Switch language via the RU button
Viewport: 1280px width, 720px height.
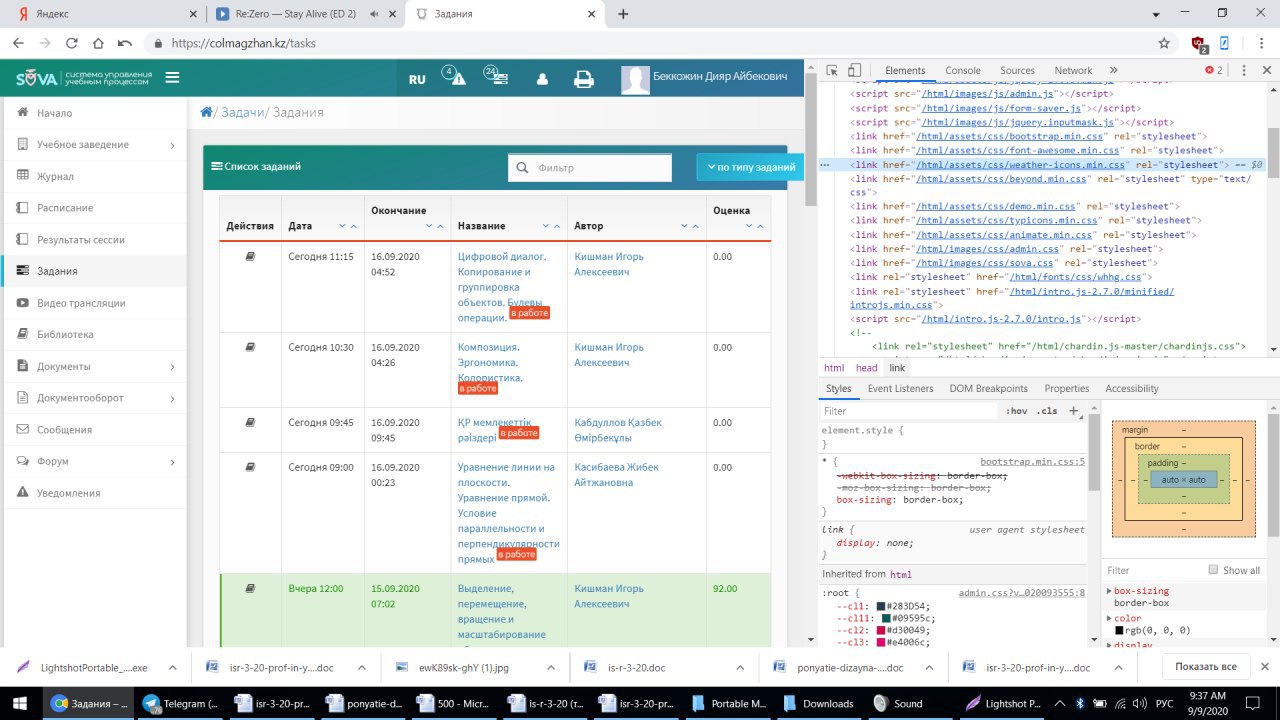(x=417, y=79)
